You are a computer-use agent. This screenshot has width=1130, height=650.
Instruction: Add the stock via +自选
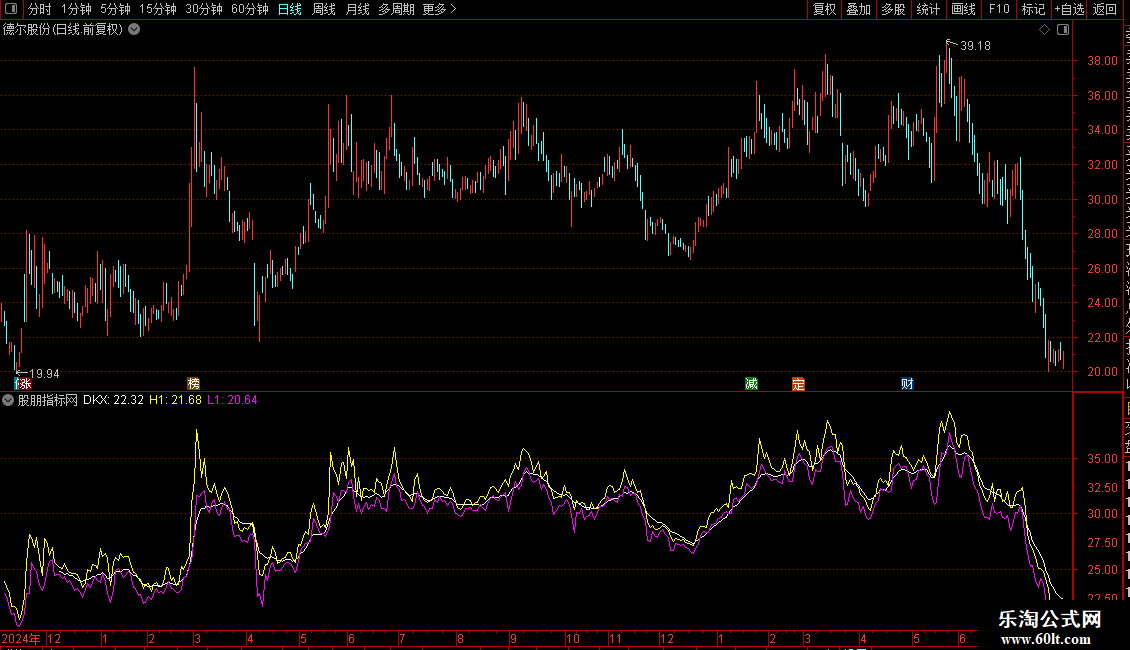(1069, 9)
